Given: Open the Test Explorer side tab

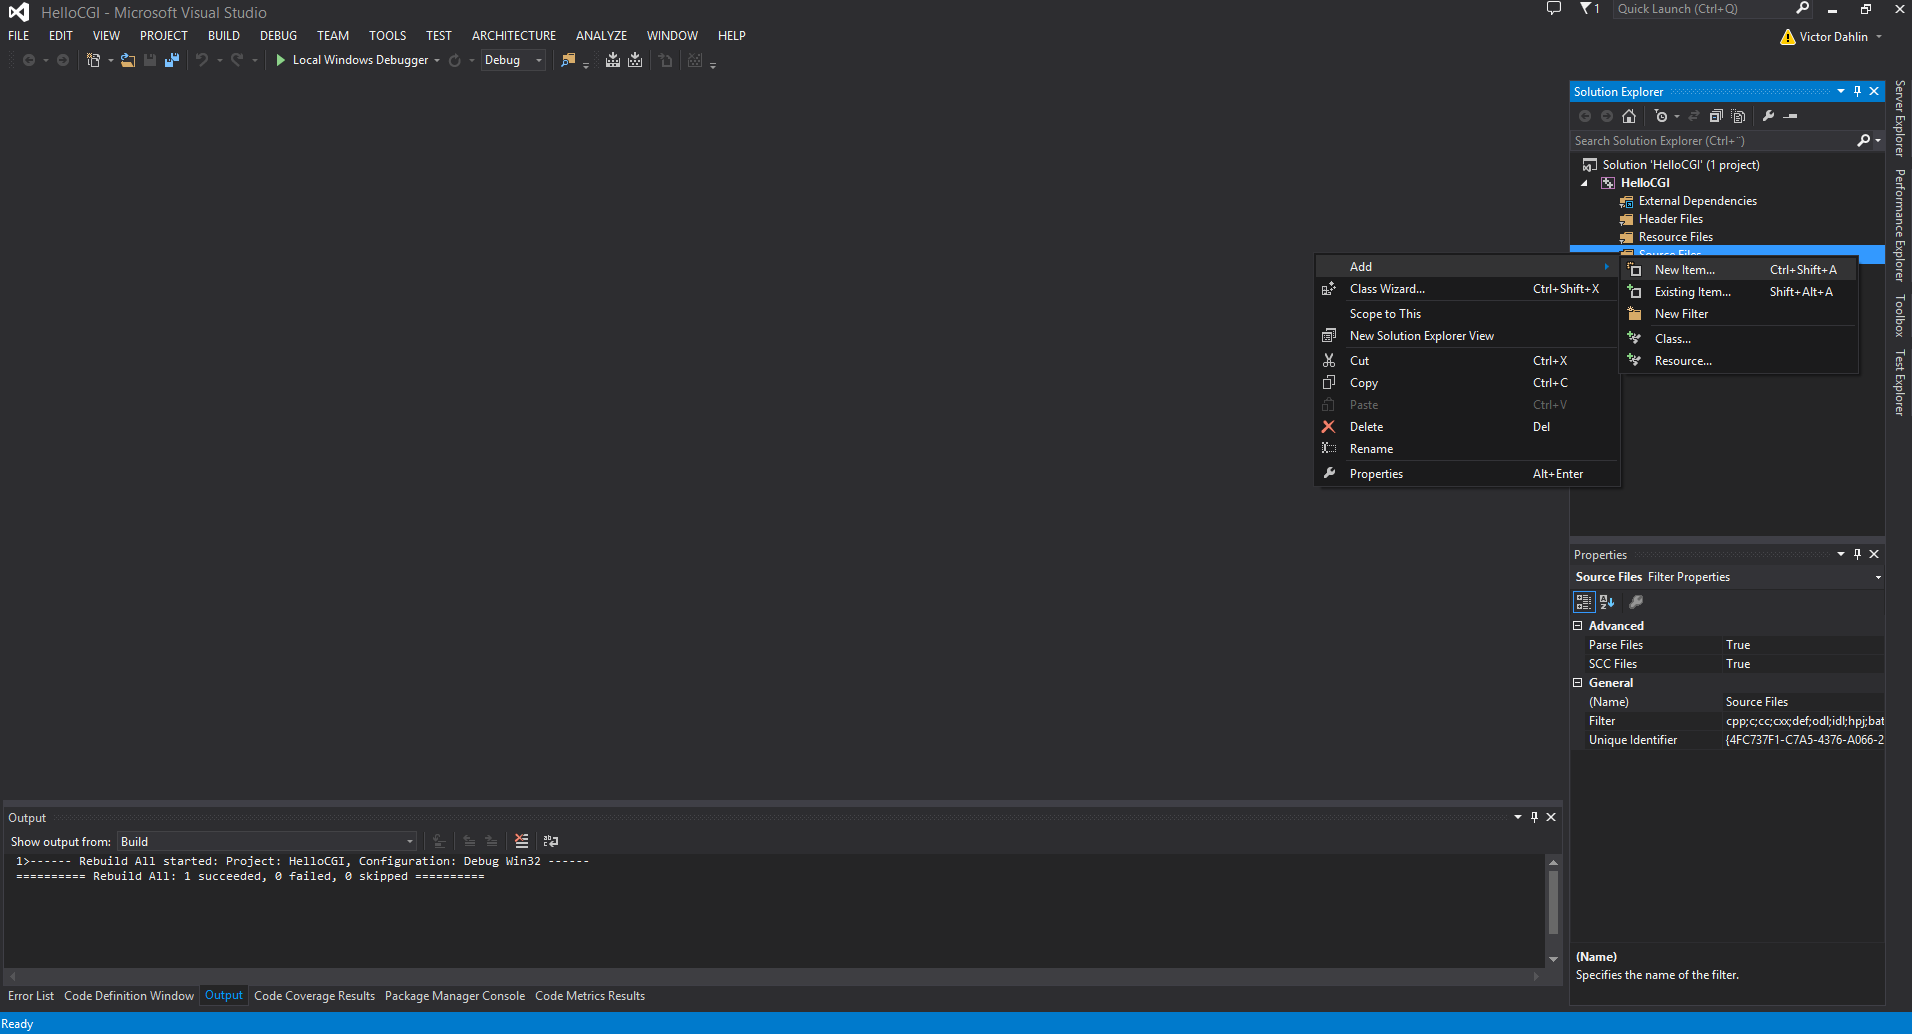Looking at the screenshot, I should pos(1900,383).
